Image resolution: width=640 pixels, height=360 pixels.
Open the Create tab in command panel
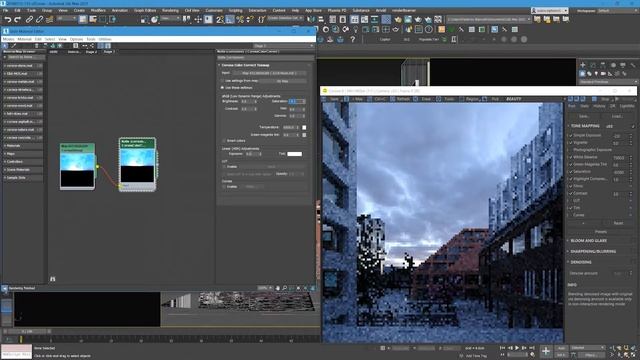tap(582, 65)
